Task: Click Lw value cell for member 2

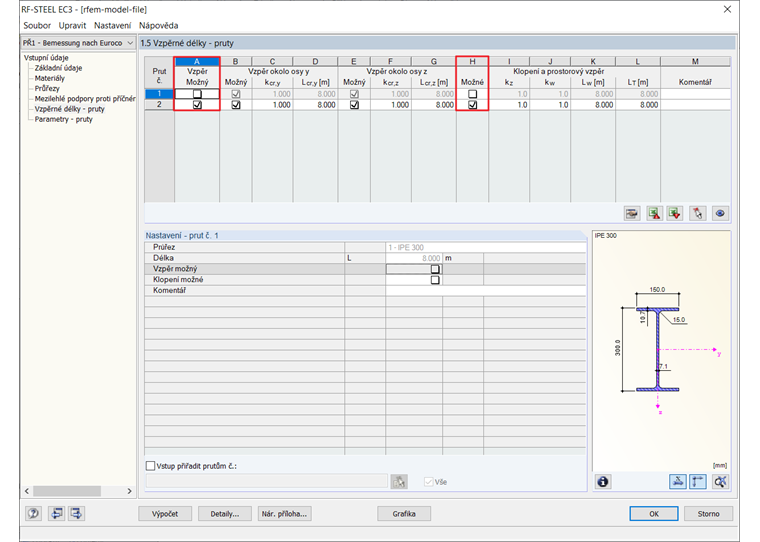Action: coord(593,105)
